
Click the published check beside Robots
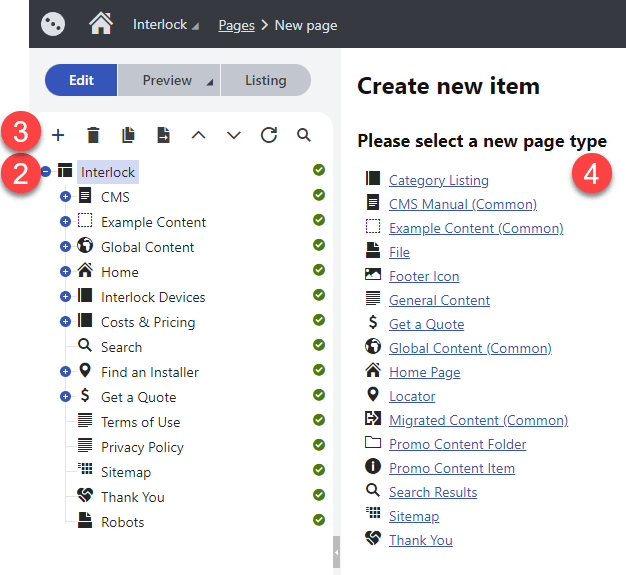319,519
